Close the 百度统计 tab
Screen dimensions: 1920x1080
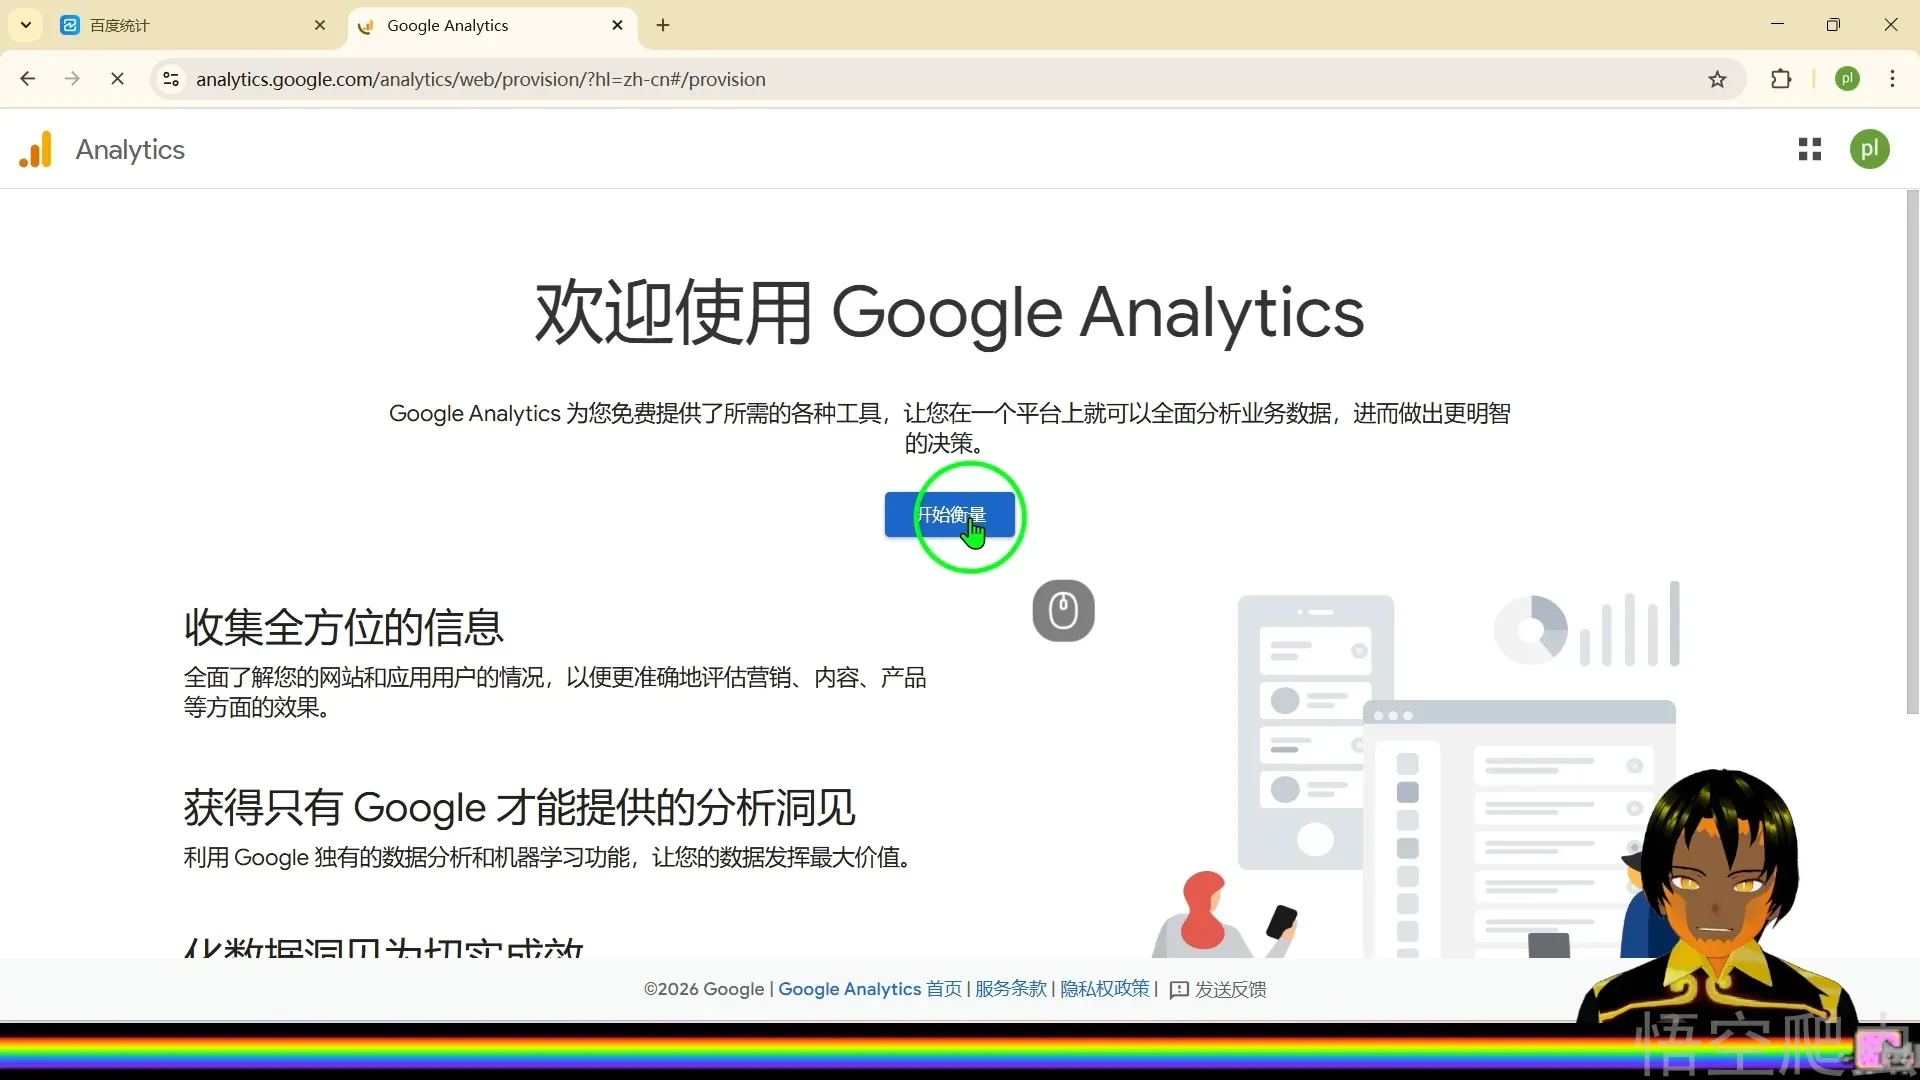click(x=320, y=26)
